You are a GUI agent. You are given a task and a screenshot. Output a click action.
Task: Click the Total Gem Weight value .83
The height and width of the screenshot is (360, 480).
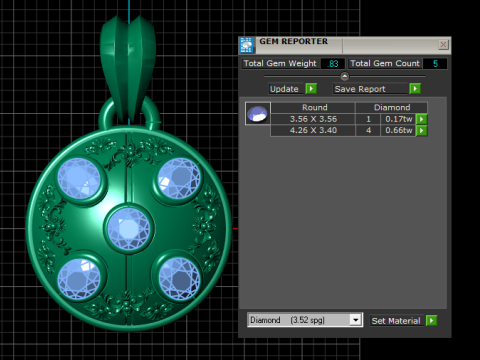(333, 63)
